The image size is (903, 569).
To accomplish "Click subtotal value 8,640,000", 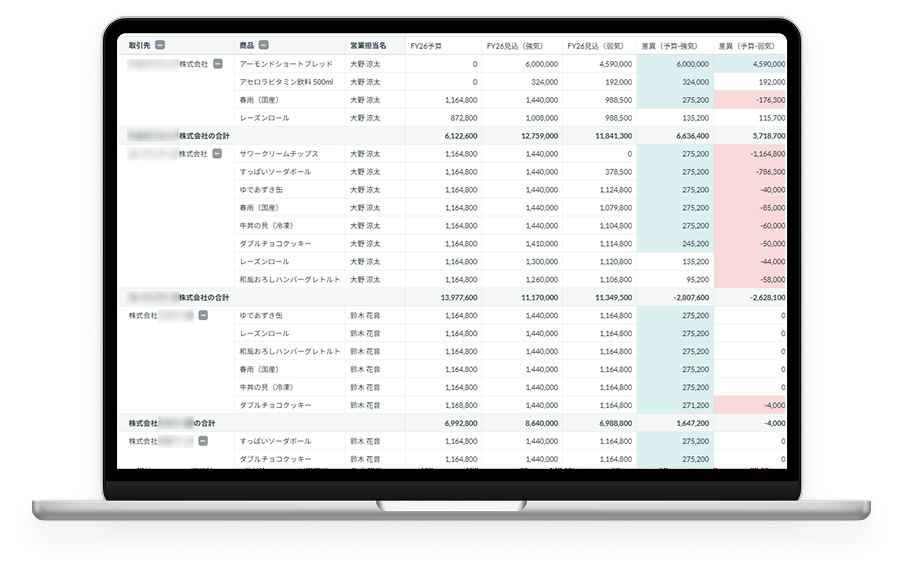I will click(522, 423).
